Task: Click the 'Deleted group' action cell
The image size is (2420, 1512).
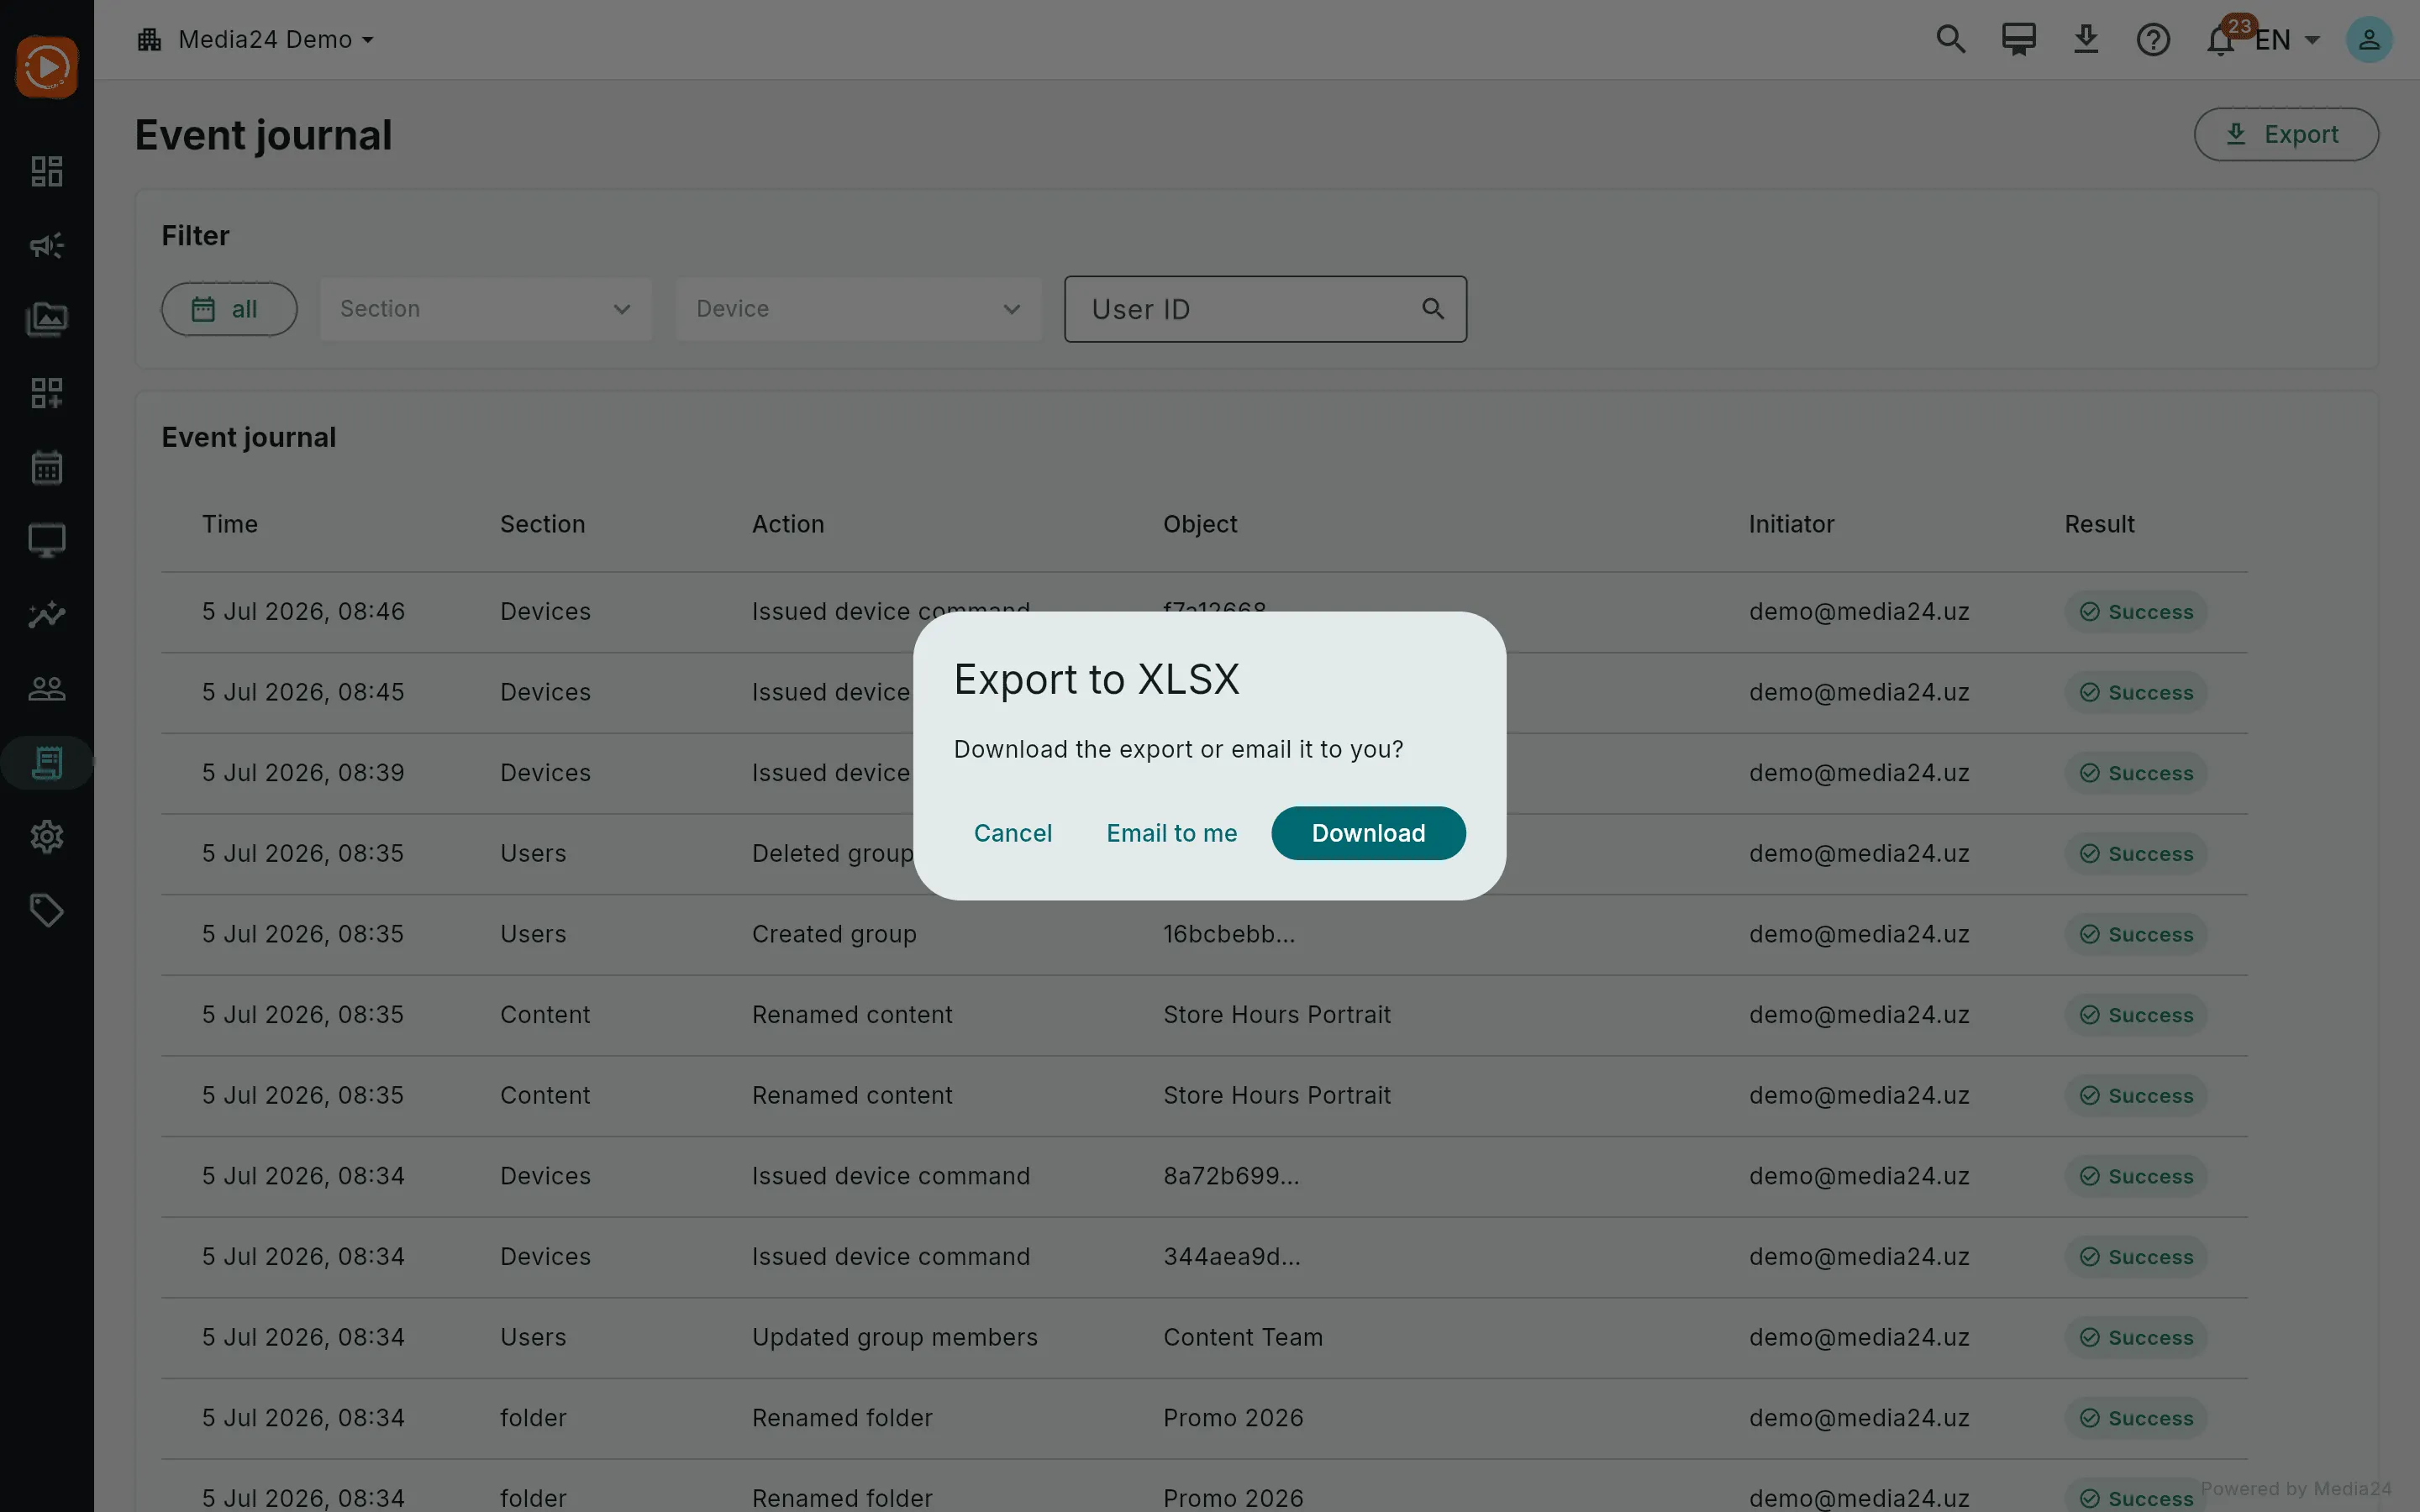Action: point(833,853)
